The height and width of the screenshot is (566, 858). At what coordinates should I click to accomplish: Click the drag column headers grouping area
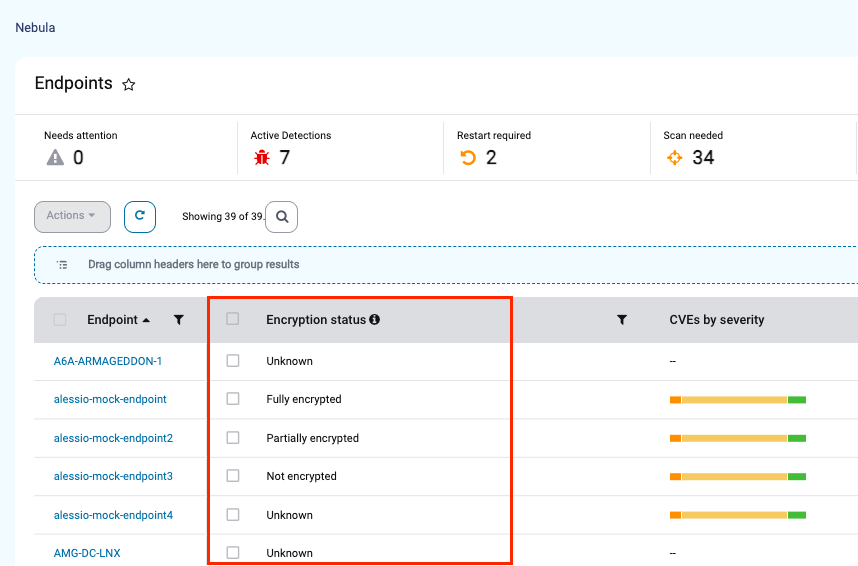pos(446,265)
